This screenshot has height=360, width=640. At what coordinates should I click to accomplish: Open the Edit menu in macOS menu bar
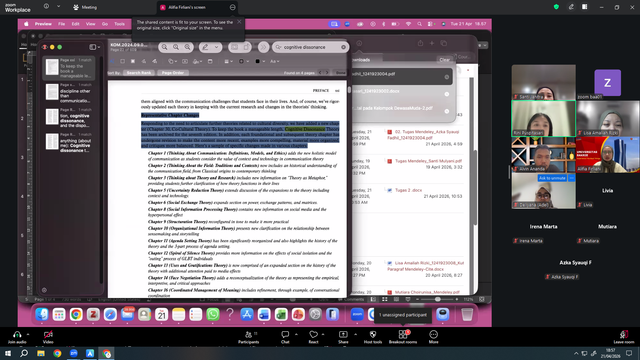click(x=76, y=24)
